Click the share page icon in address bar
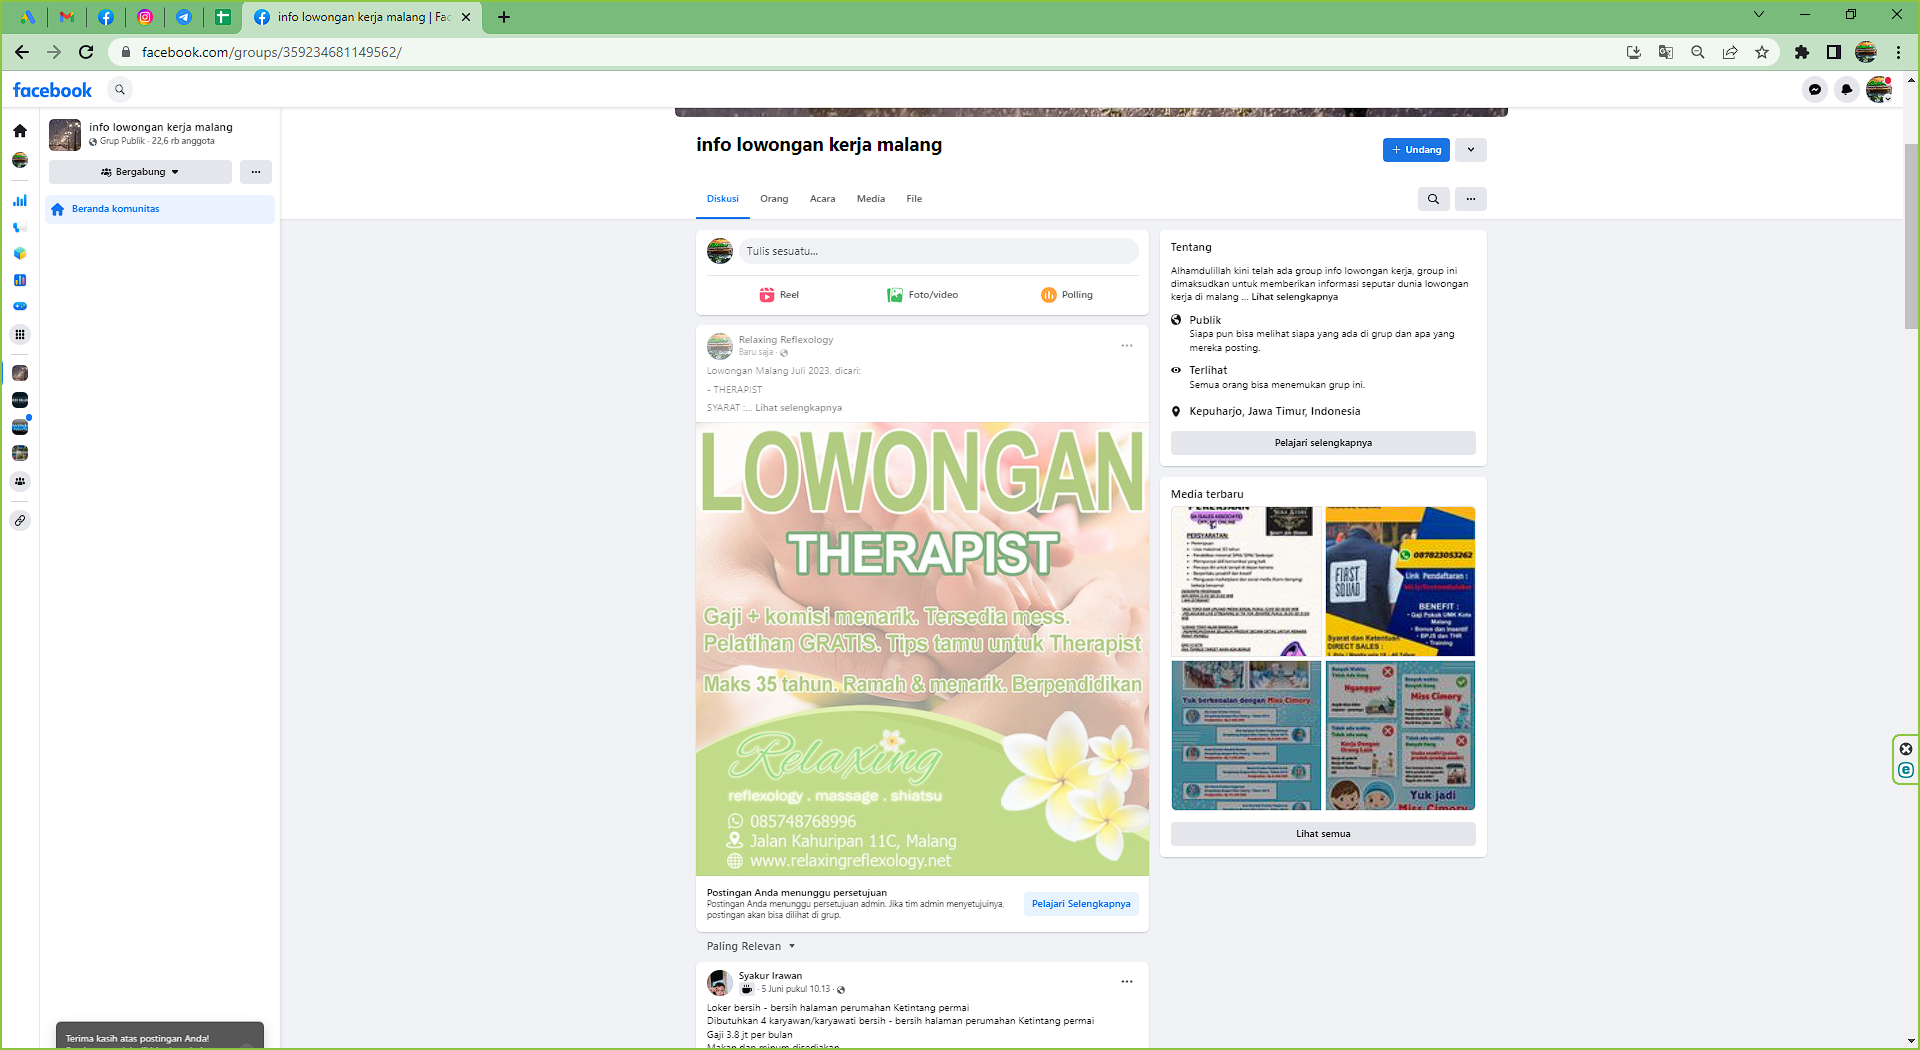Viewport: 1920px width, 1050px height. click(x=1730, y=52)
